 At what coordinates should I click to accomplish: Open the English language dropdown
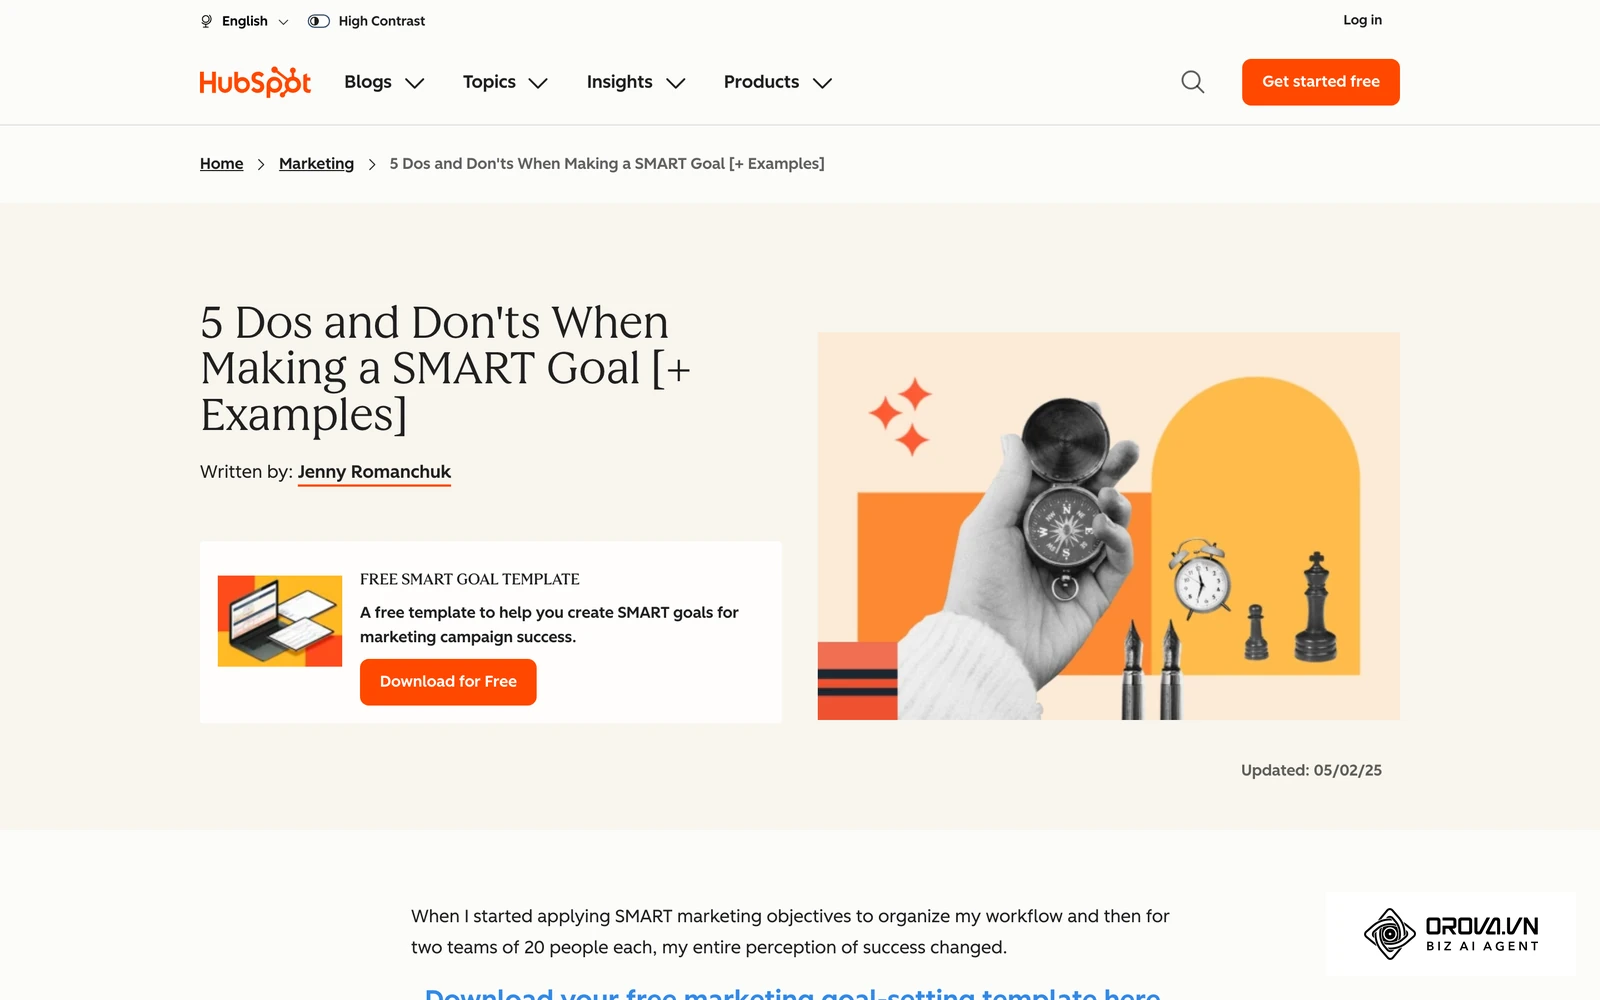(x=254, y=21)
